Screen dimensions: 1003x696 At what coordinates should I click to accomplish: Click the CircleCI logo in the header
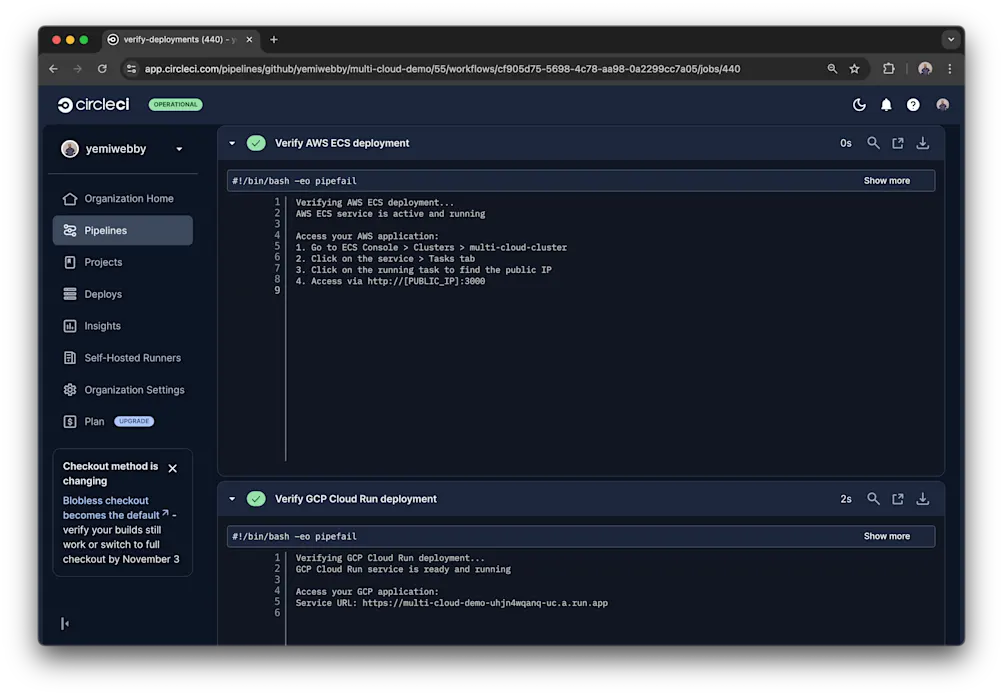click(x=92, y=104)
